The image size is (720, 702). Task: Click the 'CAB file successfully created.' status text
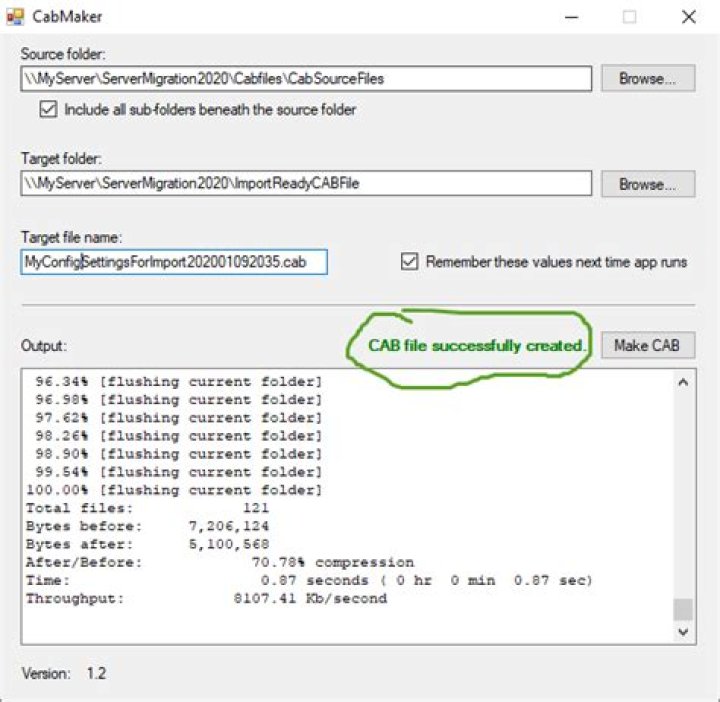(476, 345)
